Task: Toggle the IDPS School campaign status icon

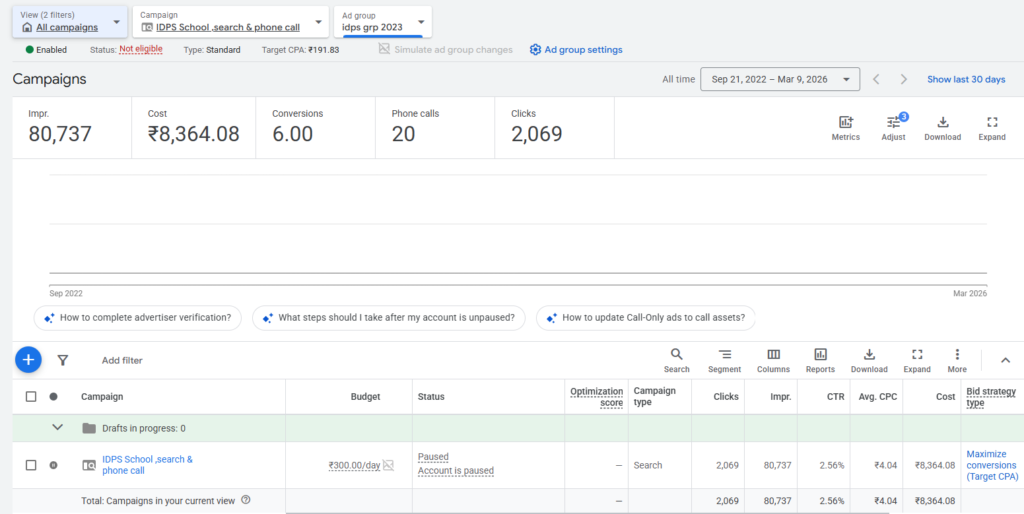Action: 54,465
